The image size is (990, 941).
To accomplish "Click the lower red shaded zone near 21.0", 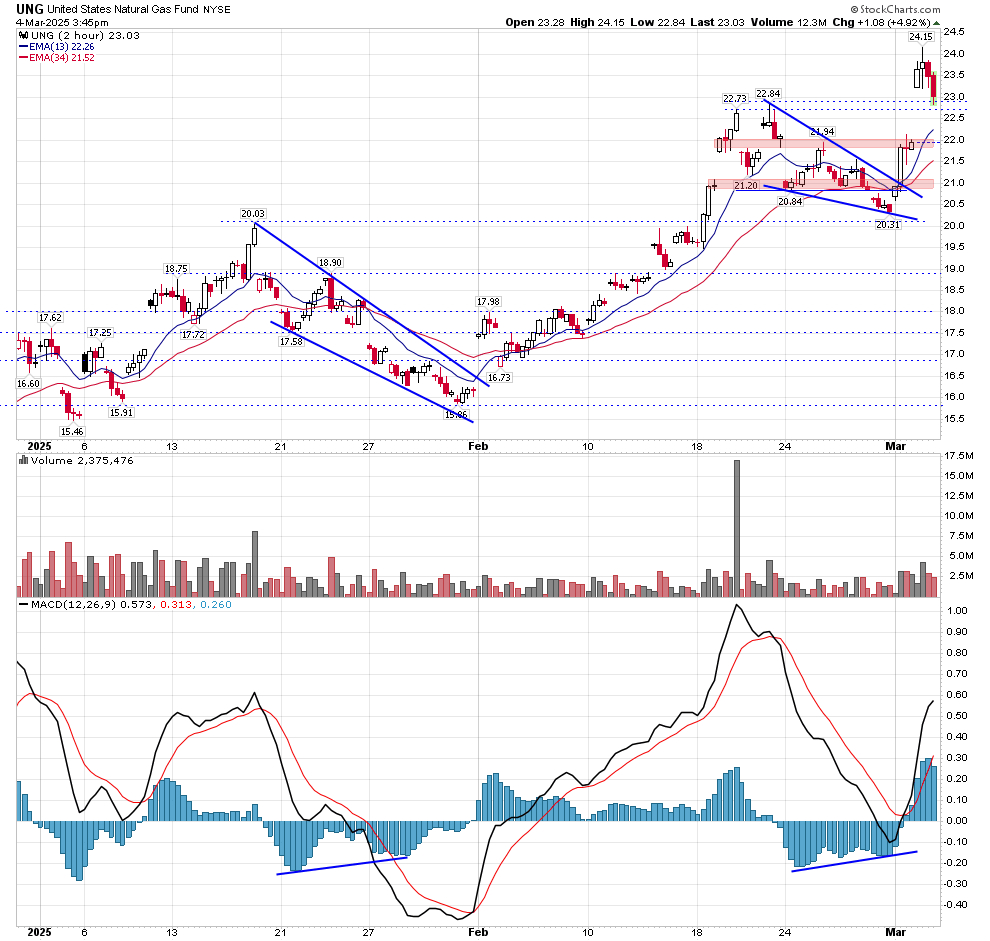I will [x=820, y=184].
